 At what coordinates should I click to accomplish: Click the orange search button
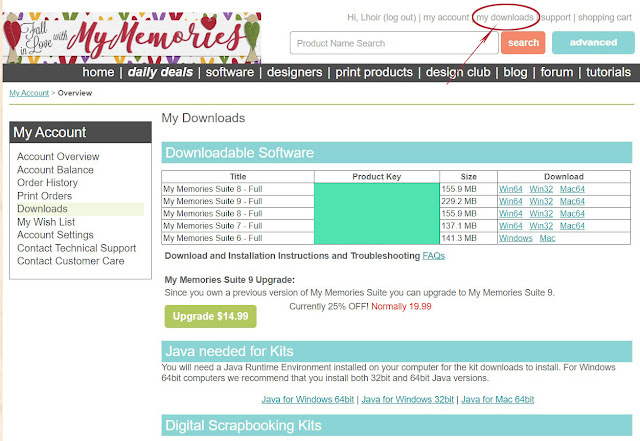(523, 42)
